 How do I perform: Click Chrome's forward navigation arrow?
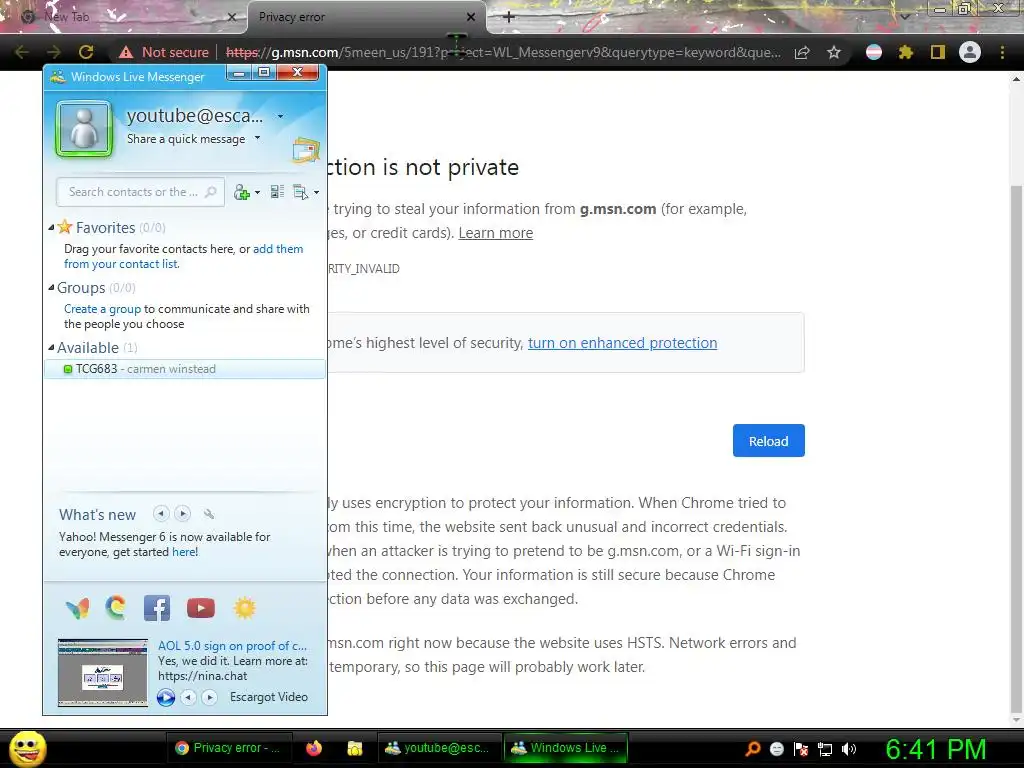click(54, 52)
